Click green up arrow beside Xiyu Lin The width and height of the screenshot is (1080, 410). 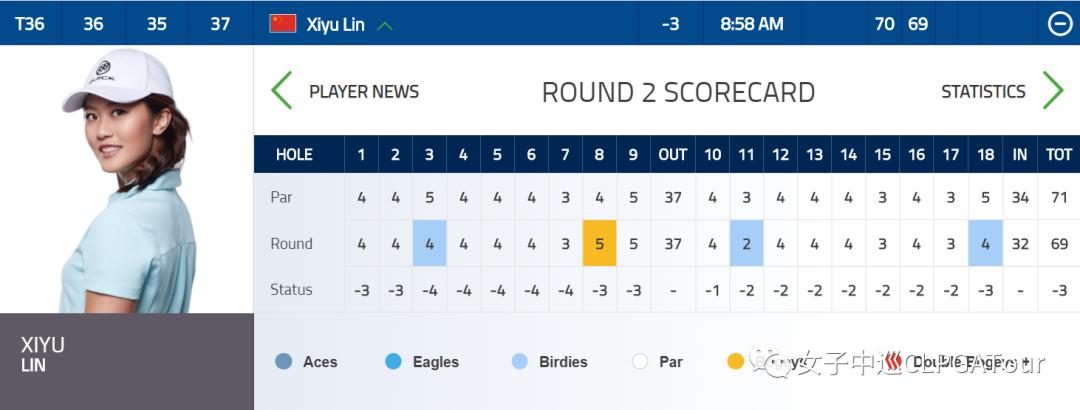coord(385,25)
